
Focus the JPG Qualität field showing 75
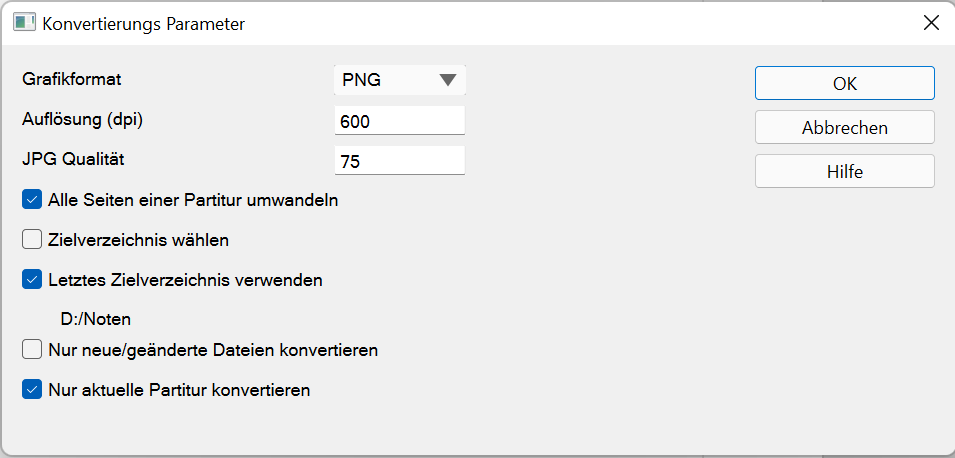click(x=399, y=161)
